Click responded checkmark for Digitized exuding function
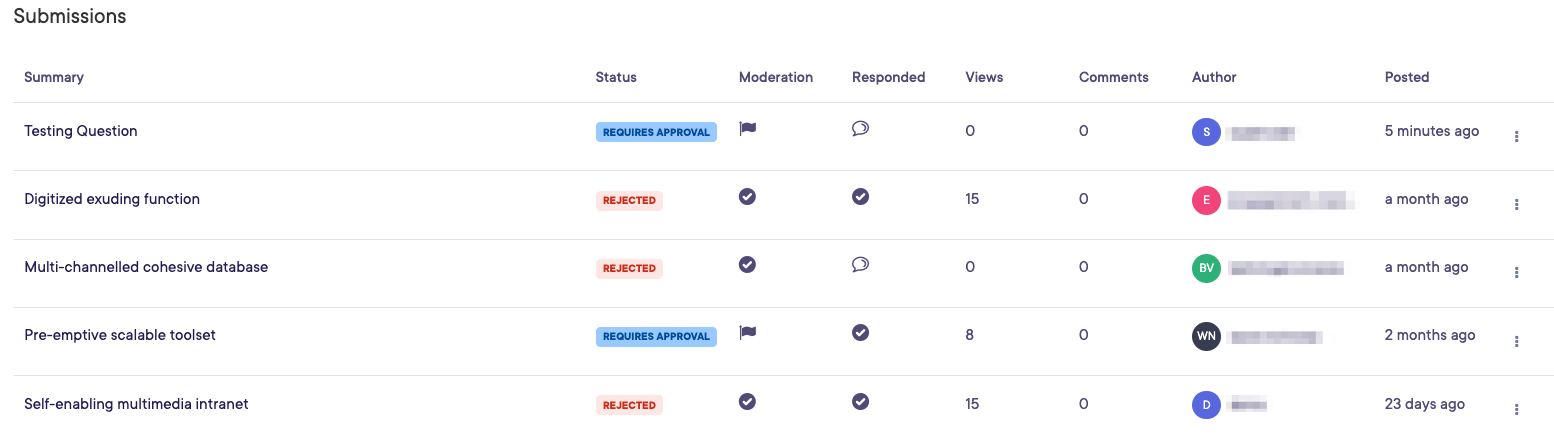 click(860, 197)
